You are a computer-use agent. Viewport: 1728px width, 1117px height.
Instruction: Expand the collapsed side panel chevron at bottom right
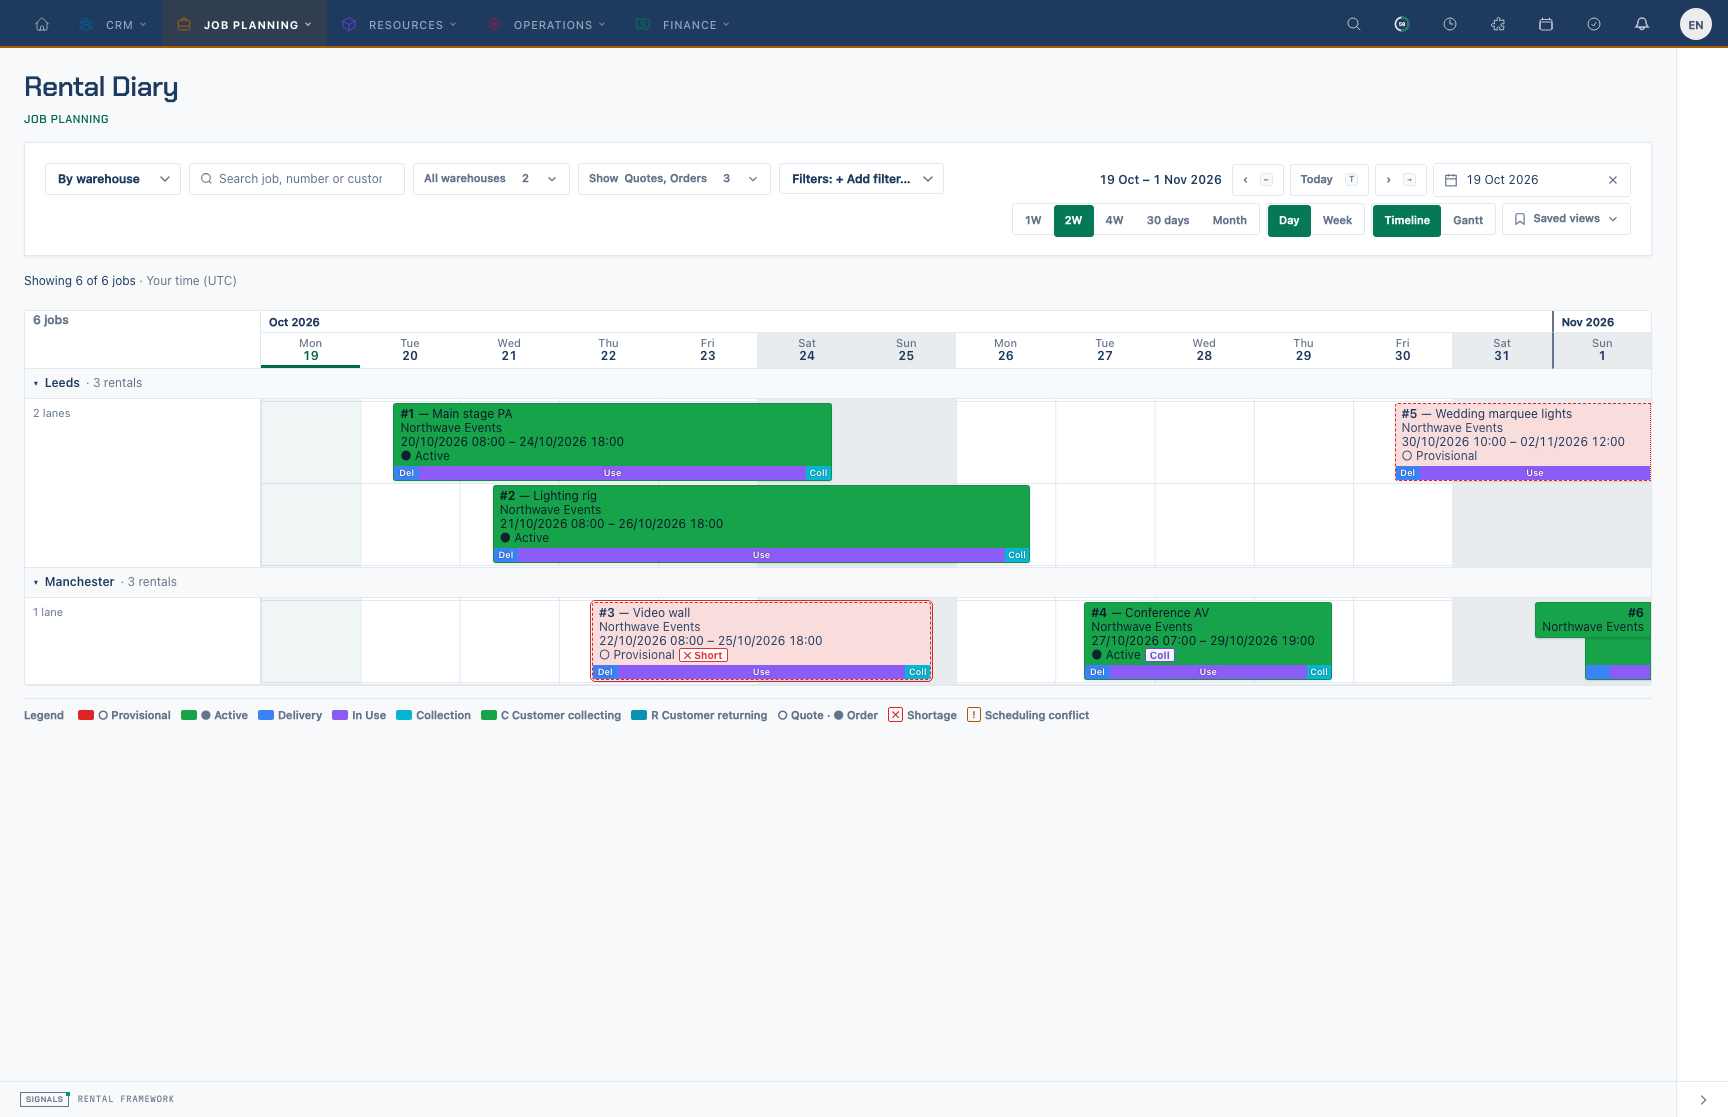tap(1703, 1100)
